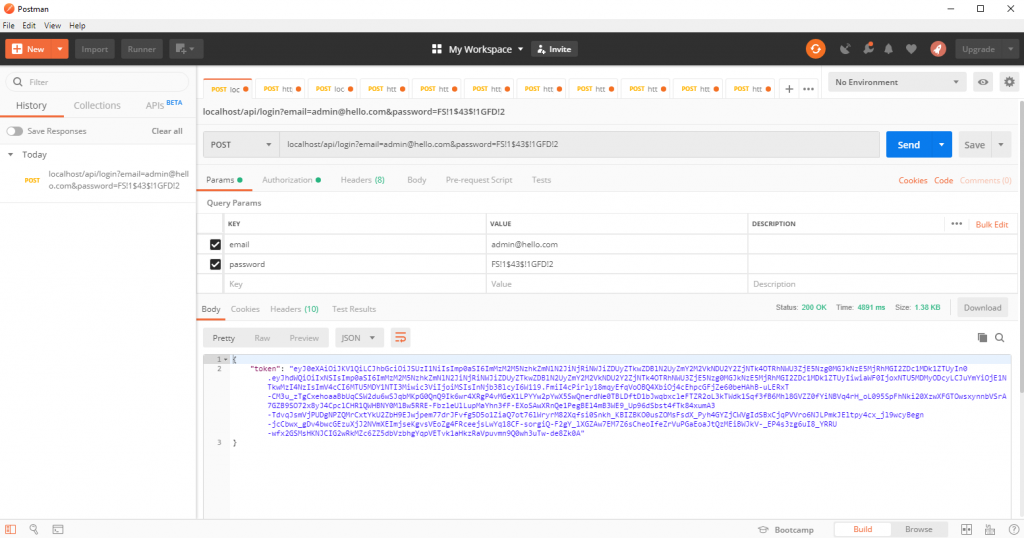Open environment quick look eye icon
1024x538 pixels.
[x=983, y=82]
